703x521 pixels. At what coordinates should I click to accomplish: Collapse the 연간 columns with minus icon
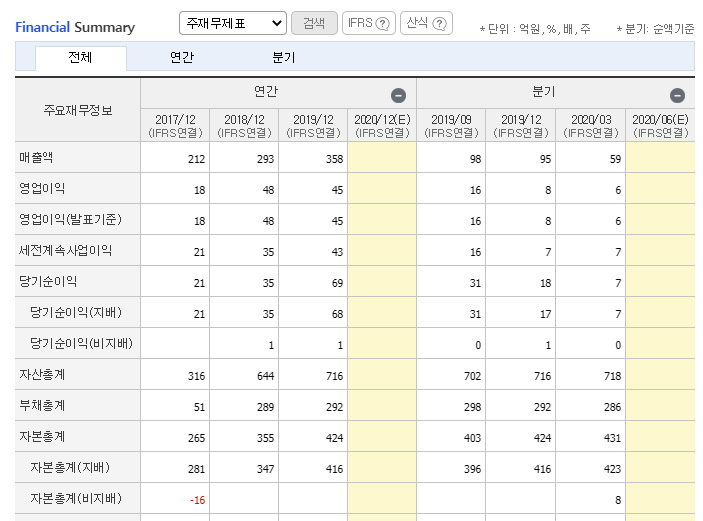(x=398, y=96)
